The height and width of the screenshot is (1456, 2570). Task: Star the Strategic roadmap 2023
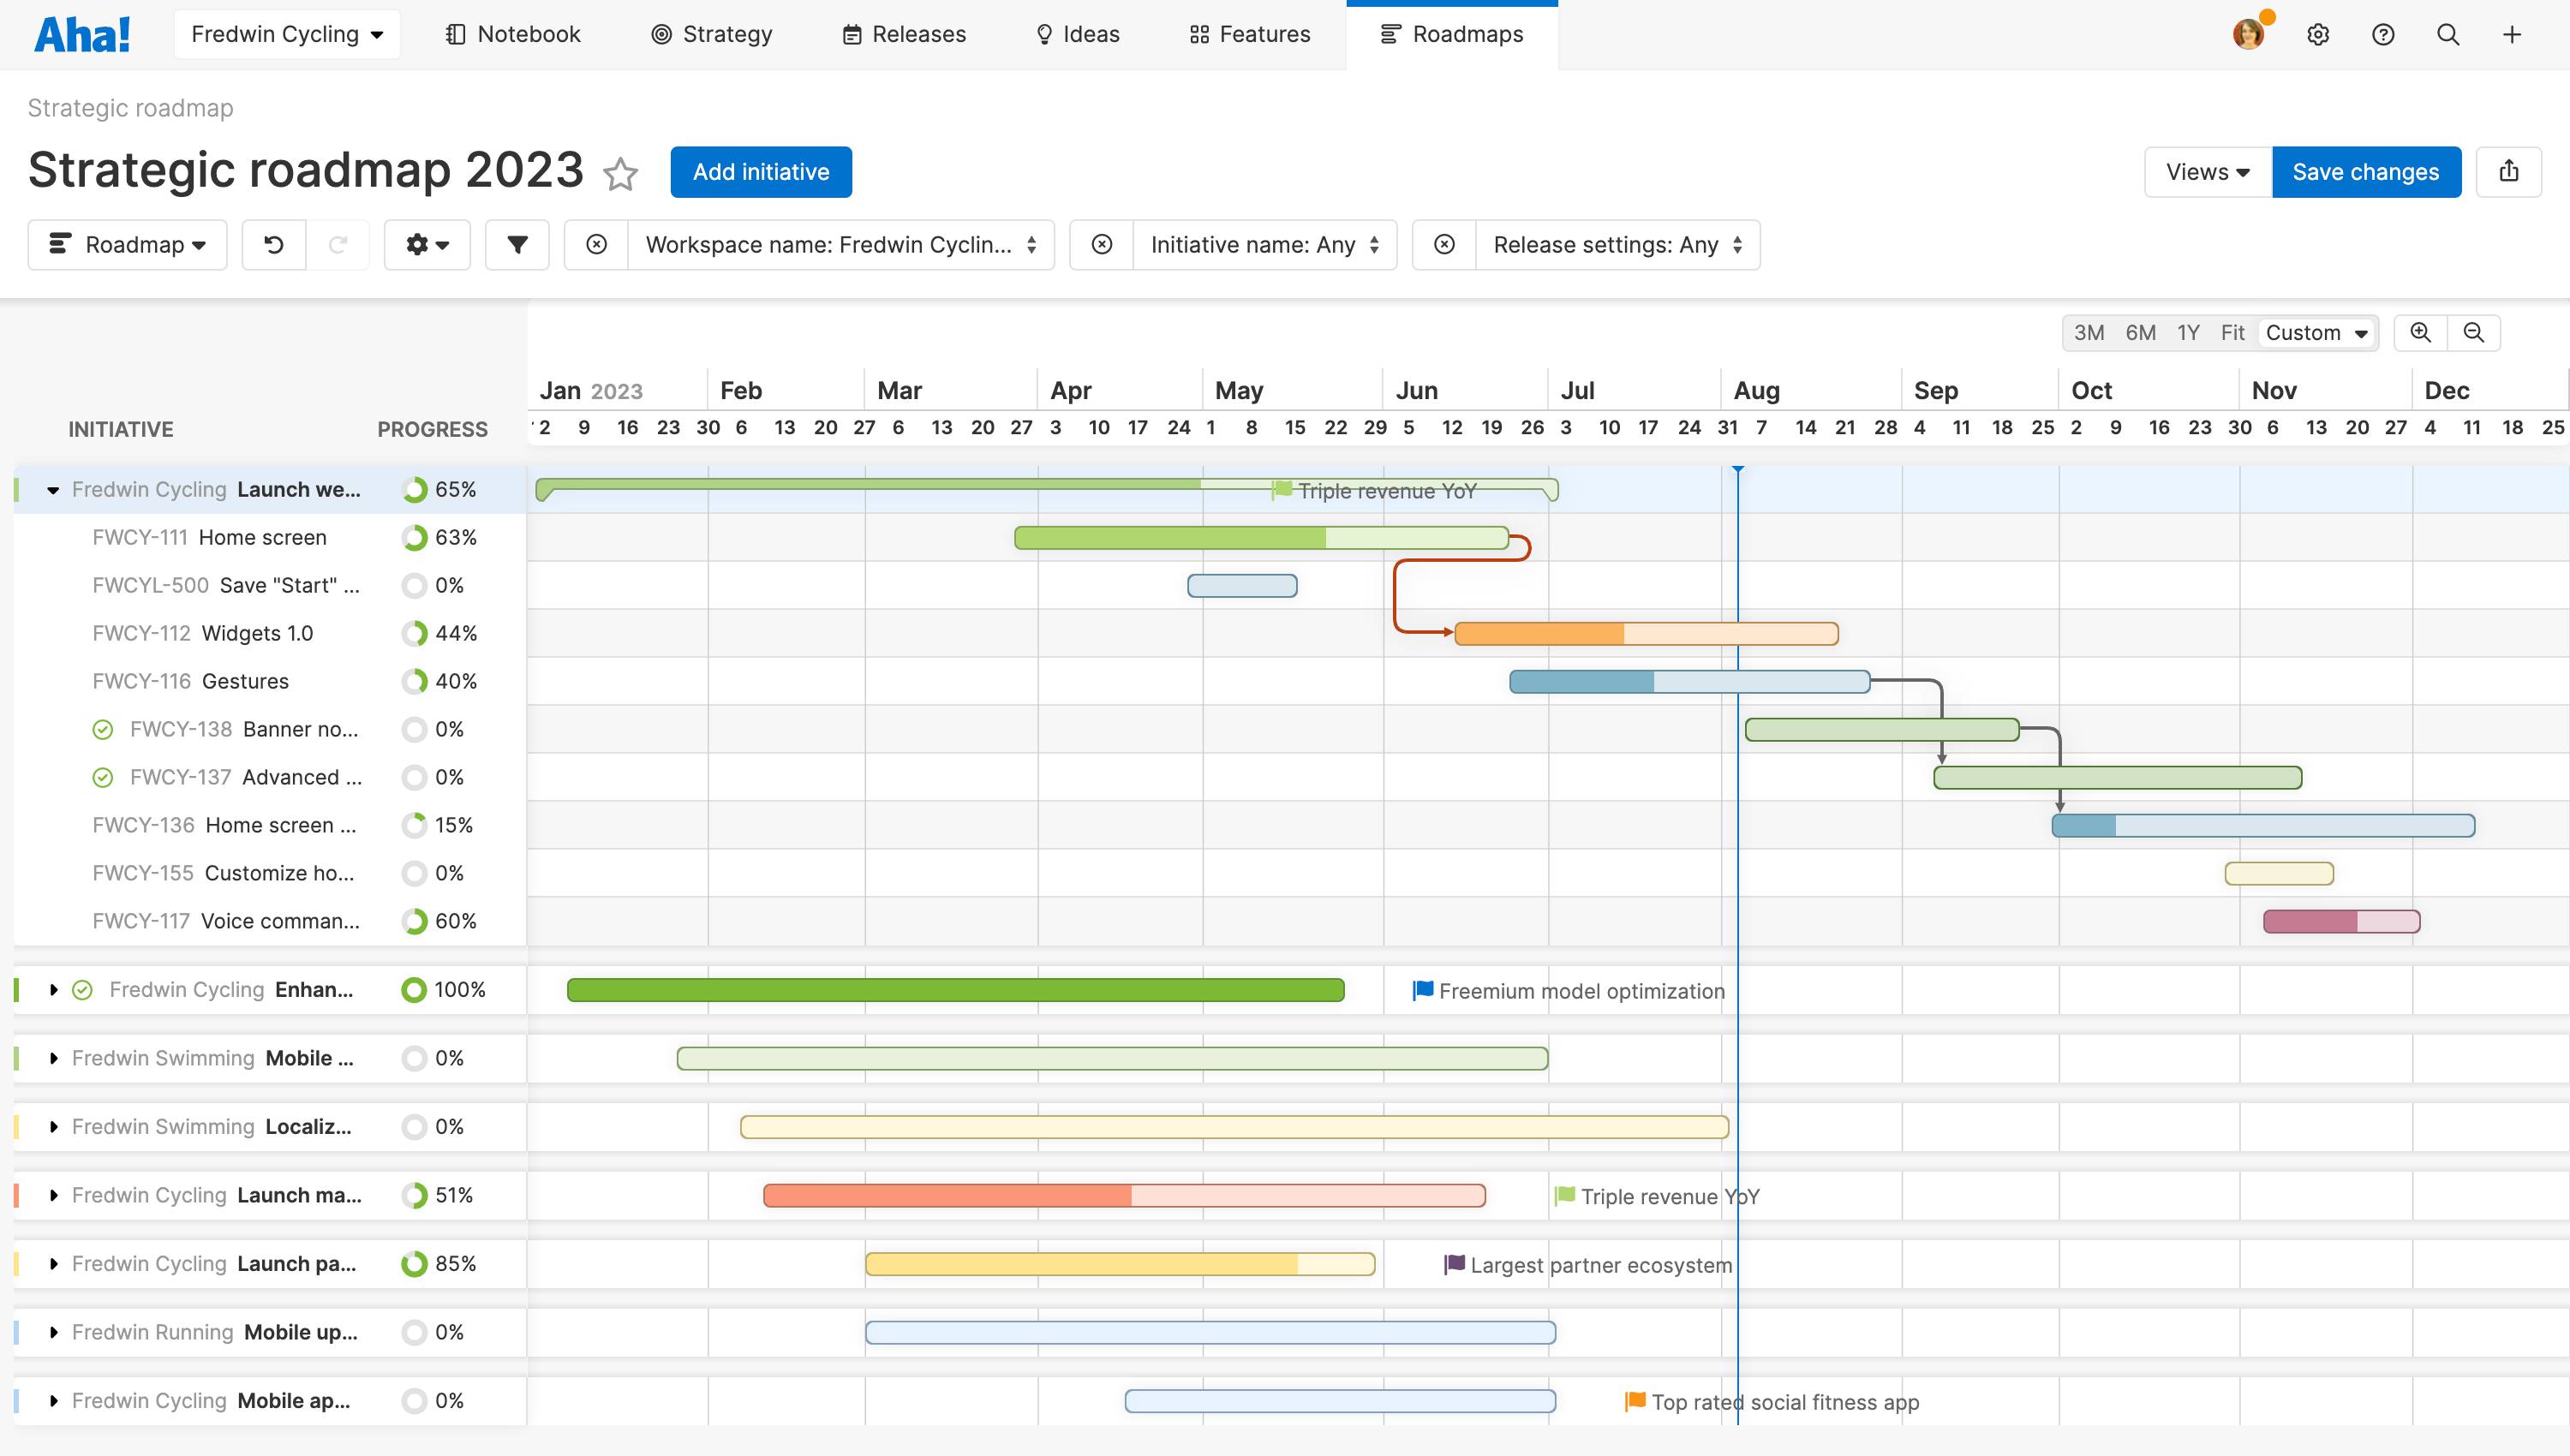[621, 174]
